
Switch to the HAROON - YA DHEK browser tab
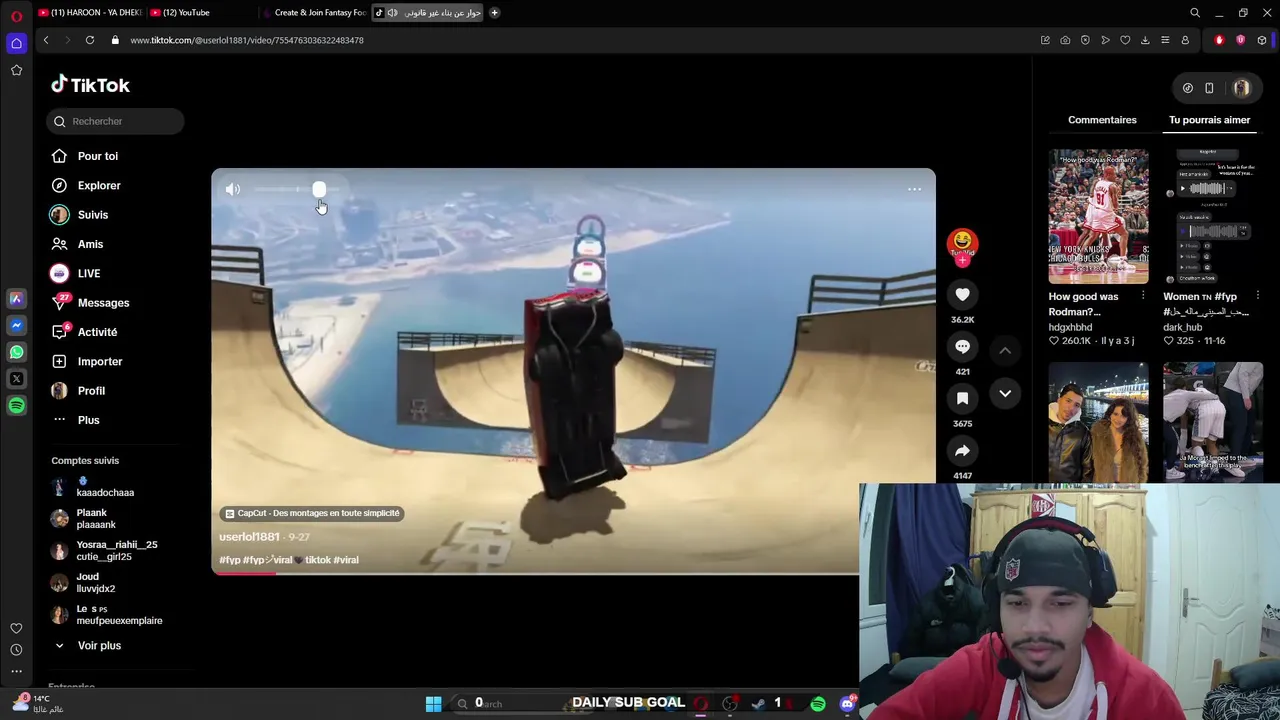(89, 13)
